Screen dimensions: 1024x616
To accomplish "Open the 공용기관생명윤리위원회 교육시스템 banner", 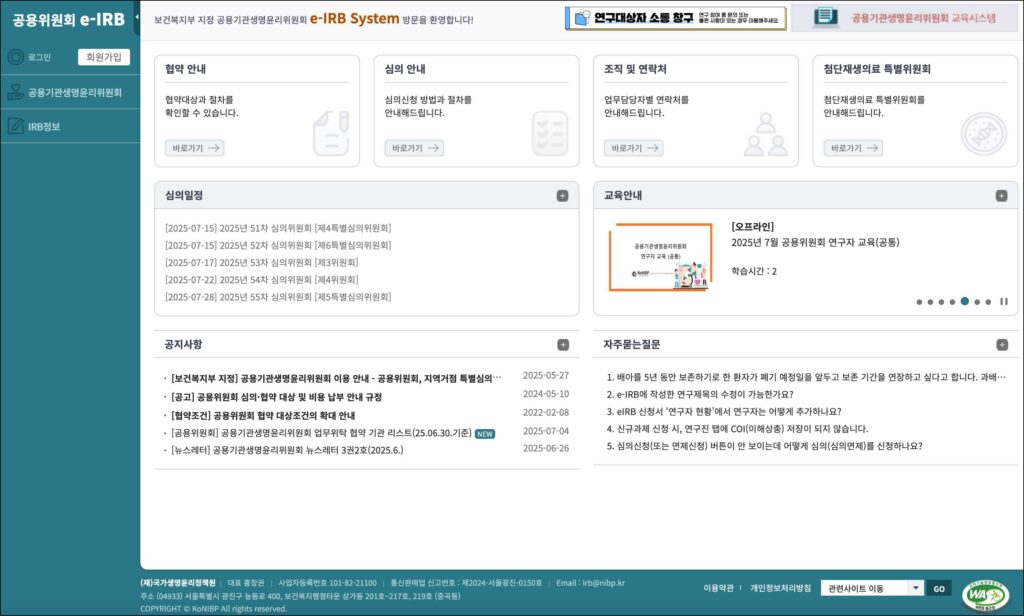I will [x=904, y=18].
